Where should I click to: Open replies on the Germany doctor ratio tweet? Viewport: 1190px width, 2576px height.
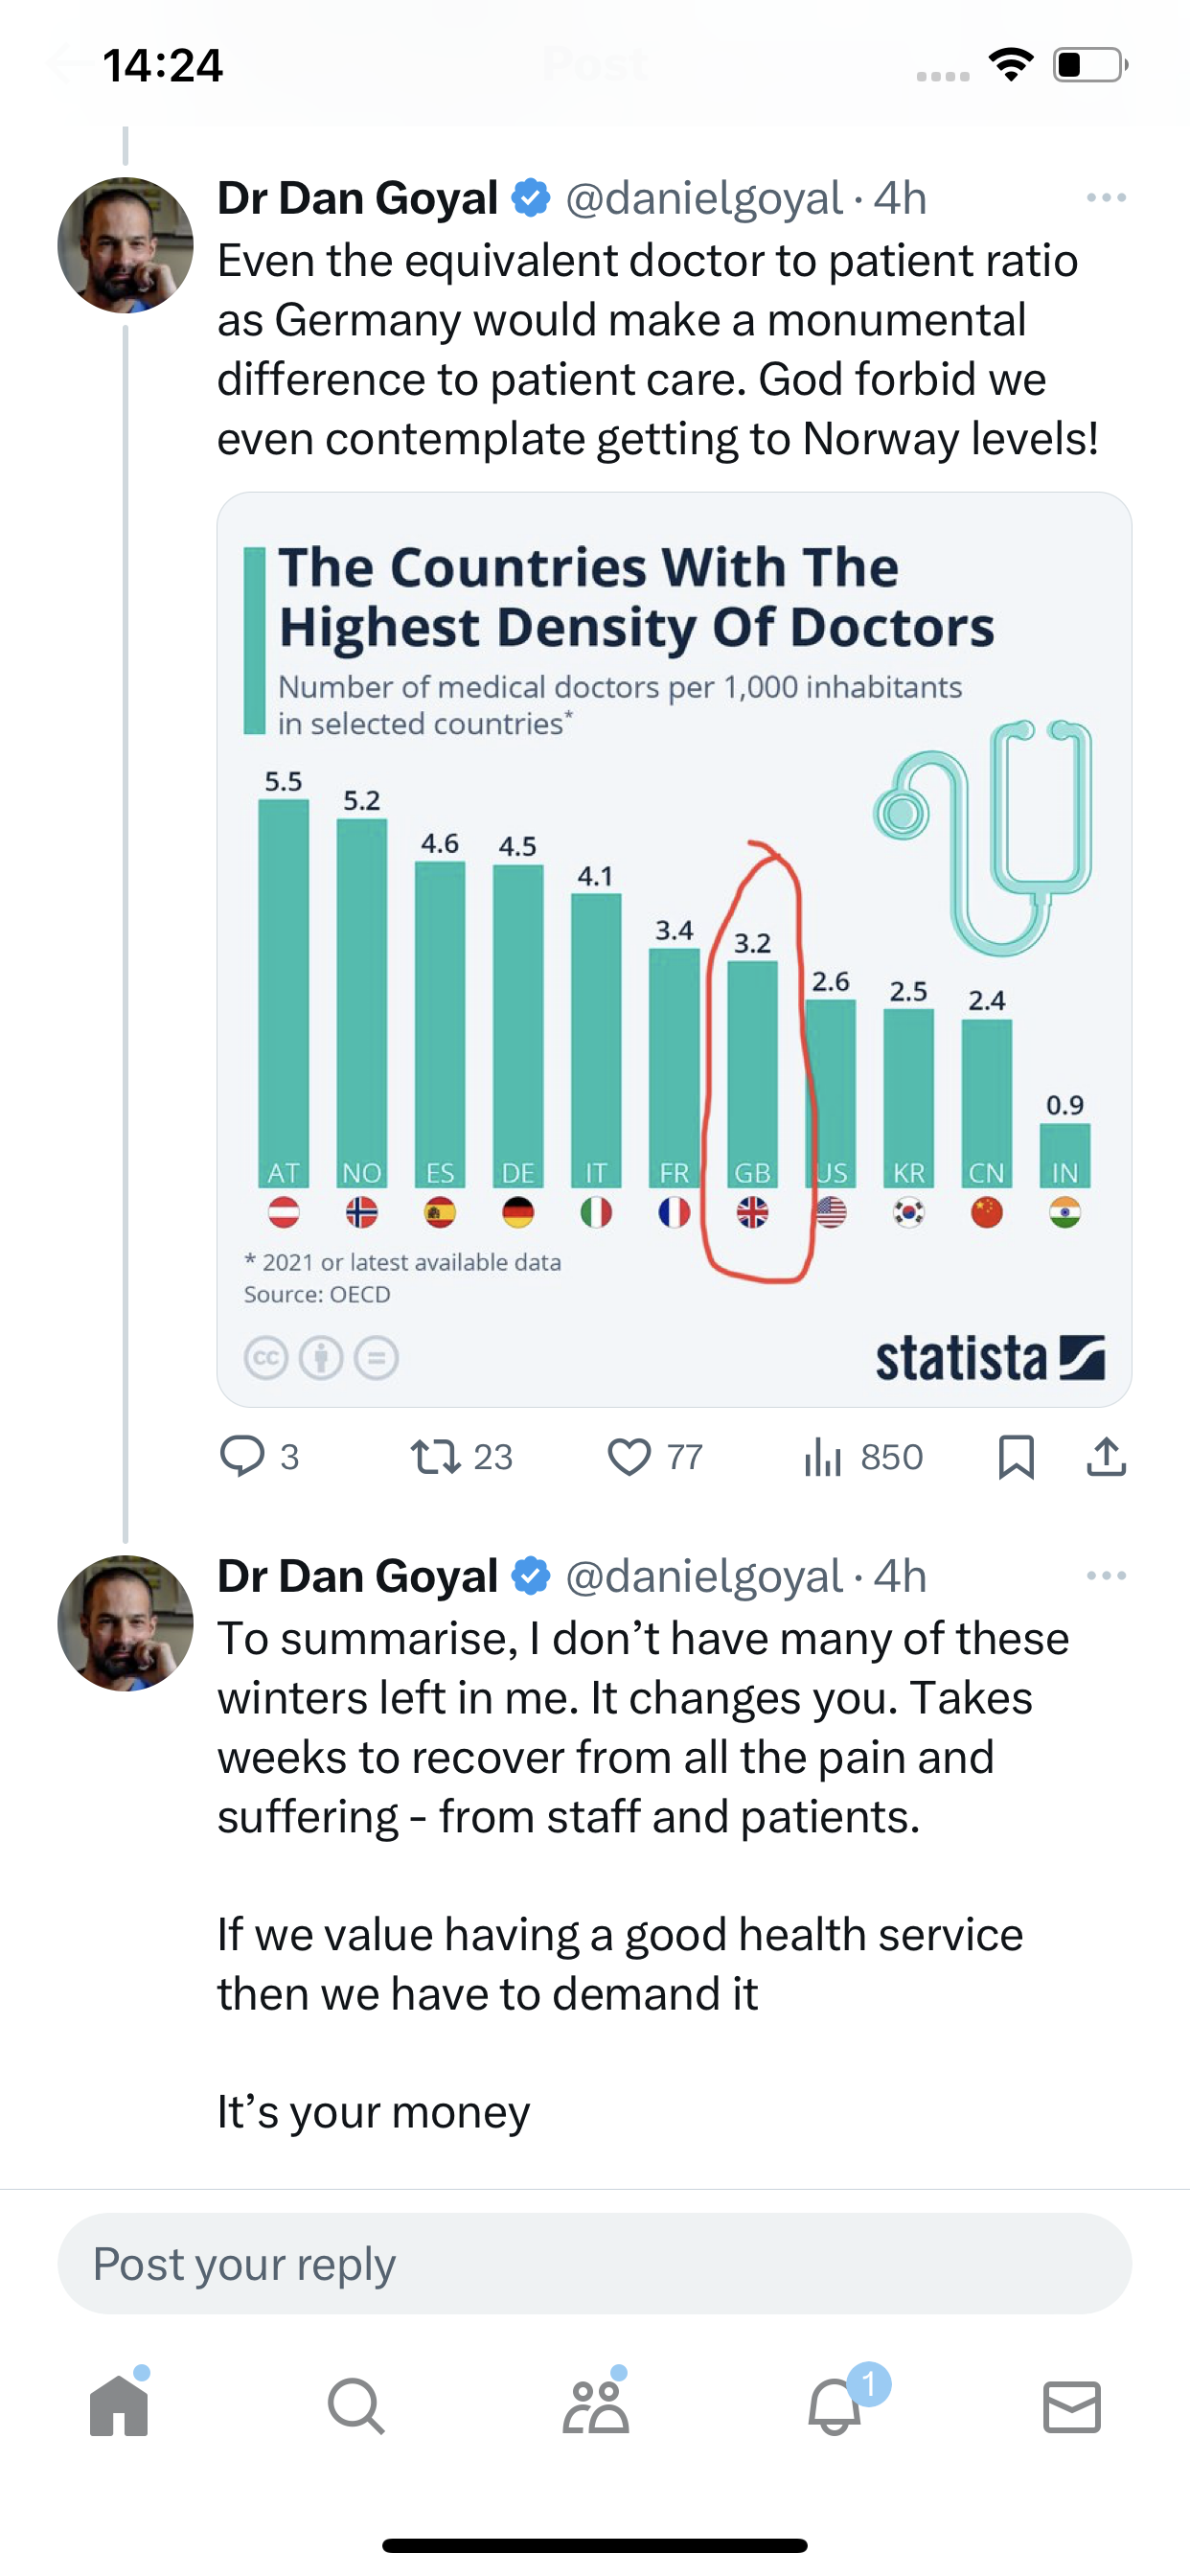click(259, 1456)
